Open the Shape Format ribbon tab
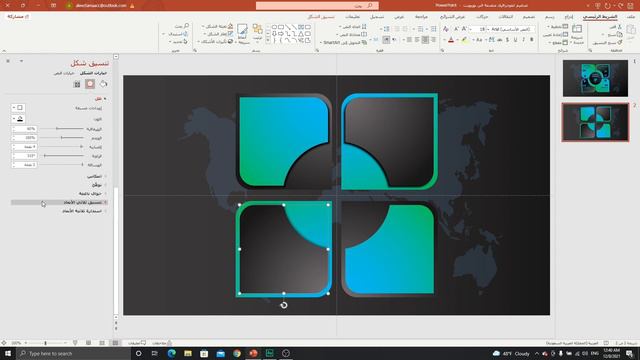The height and width of the screenshot is (360, 640). (321, 17)
